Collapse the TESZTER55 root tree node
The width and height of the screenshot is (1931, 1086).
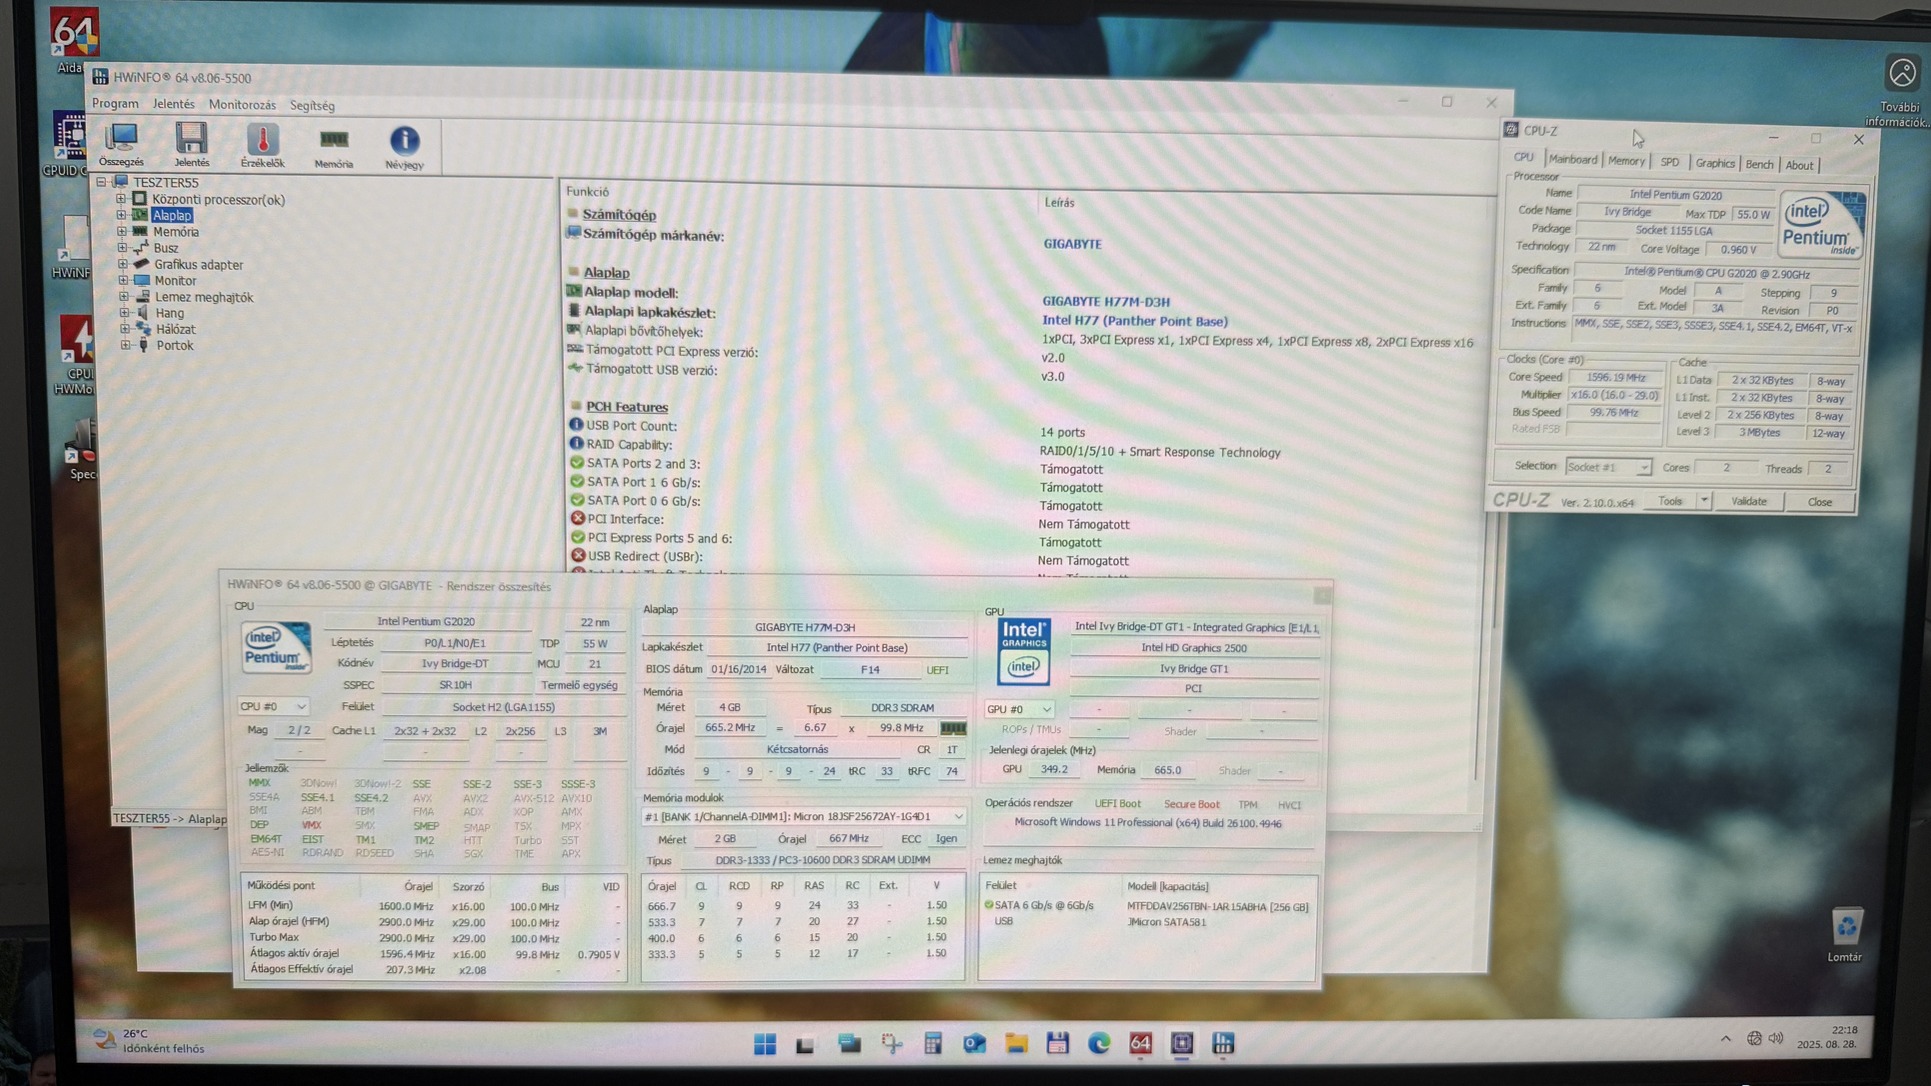tap(101, 182)
